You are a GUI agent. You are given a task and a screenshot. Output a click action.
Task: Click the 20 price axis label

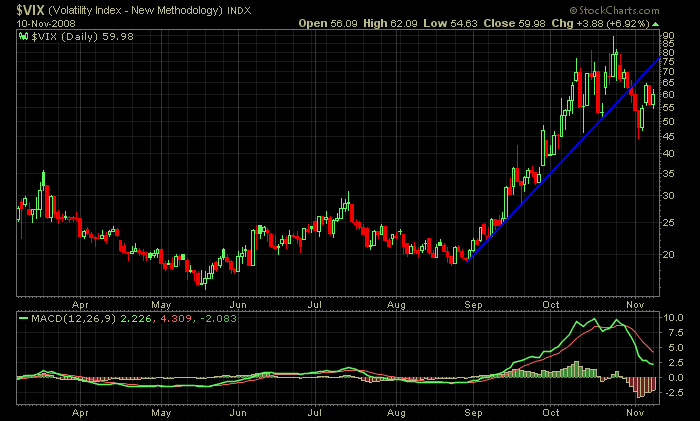[668, 254]
